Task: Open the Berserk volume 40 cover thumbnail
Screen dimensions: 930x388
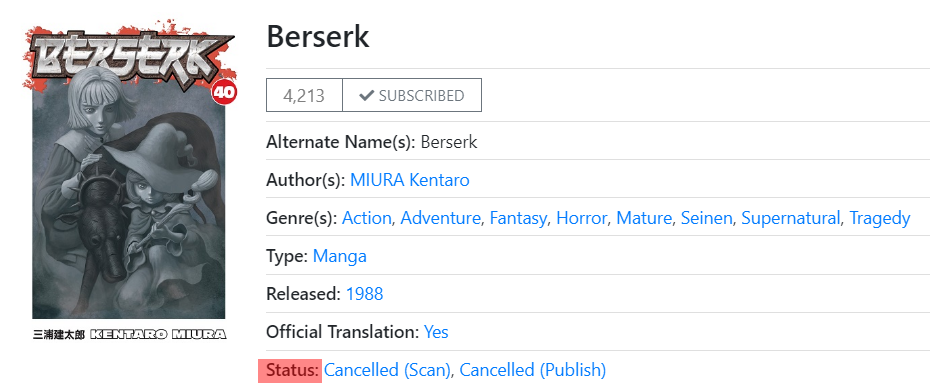Action: coord(129,180)
